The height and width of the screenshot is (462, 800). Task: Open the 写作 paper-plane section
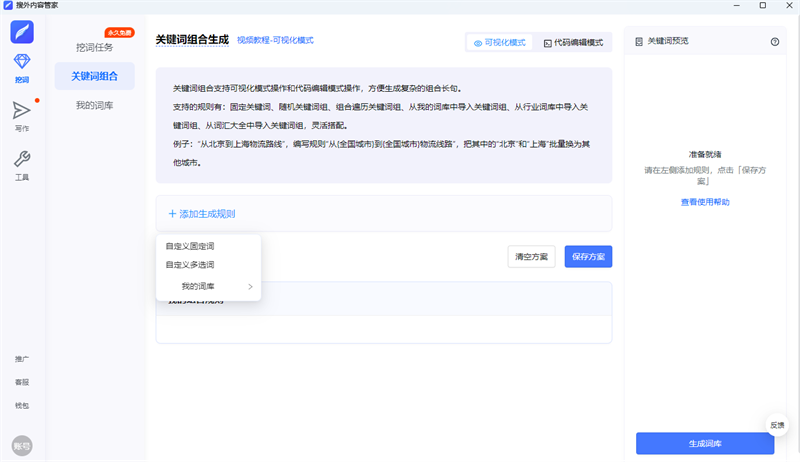(22, 116)
